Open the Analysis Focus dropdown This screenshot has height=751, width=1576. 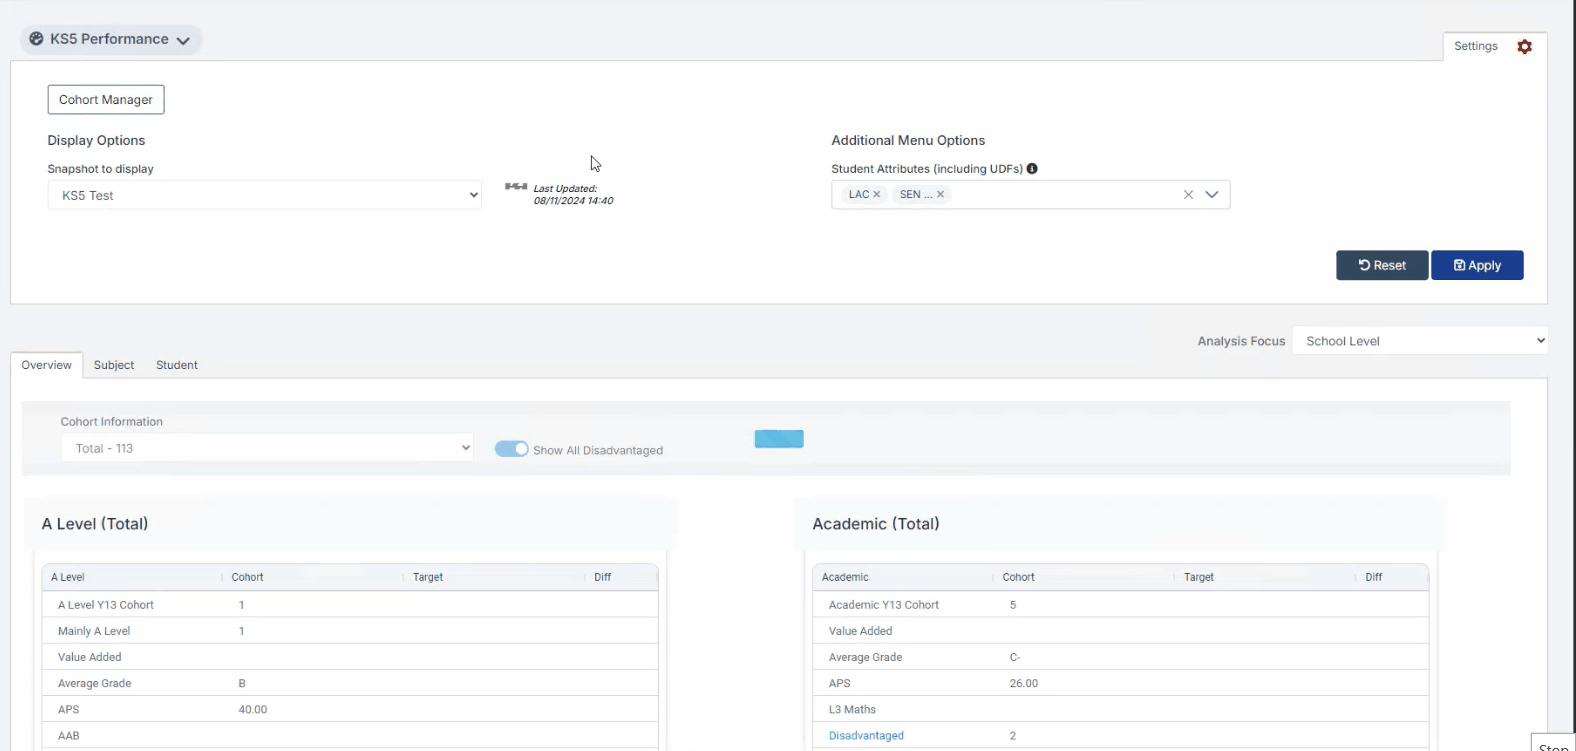1419,341
